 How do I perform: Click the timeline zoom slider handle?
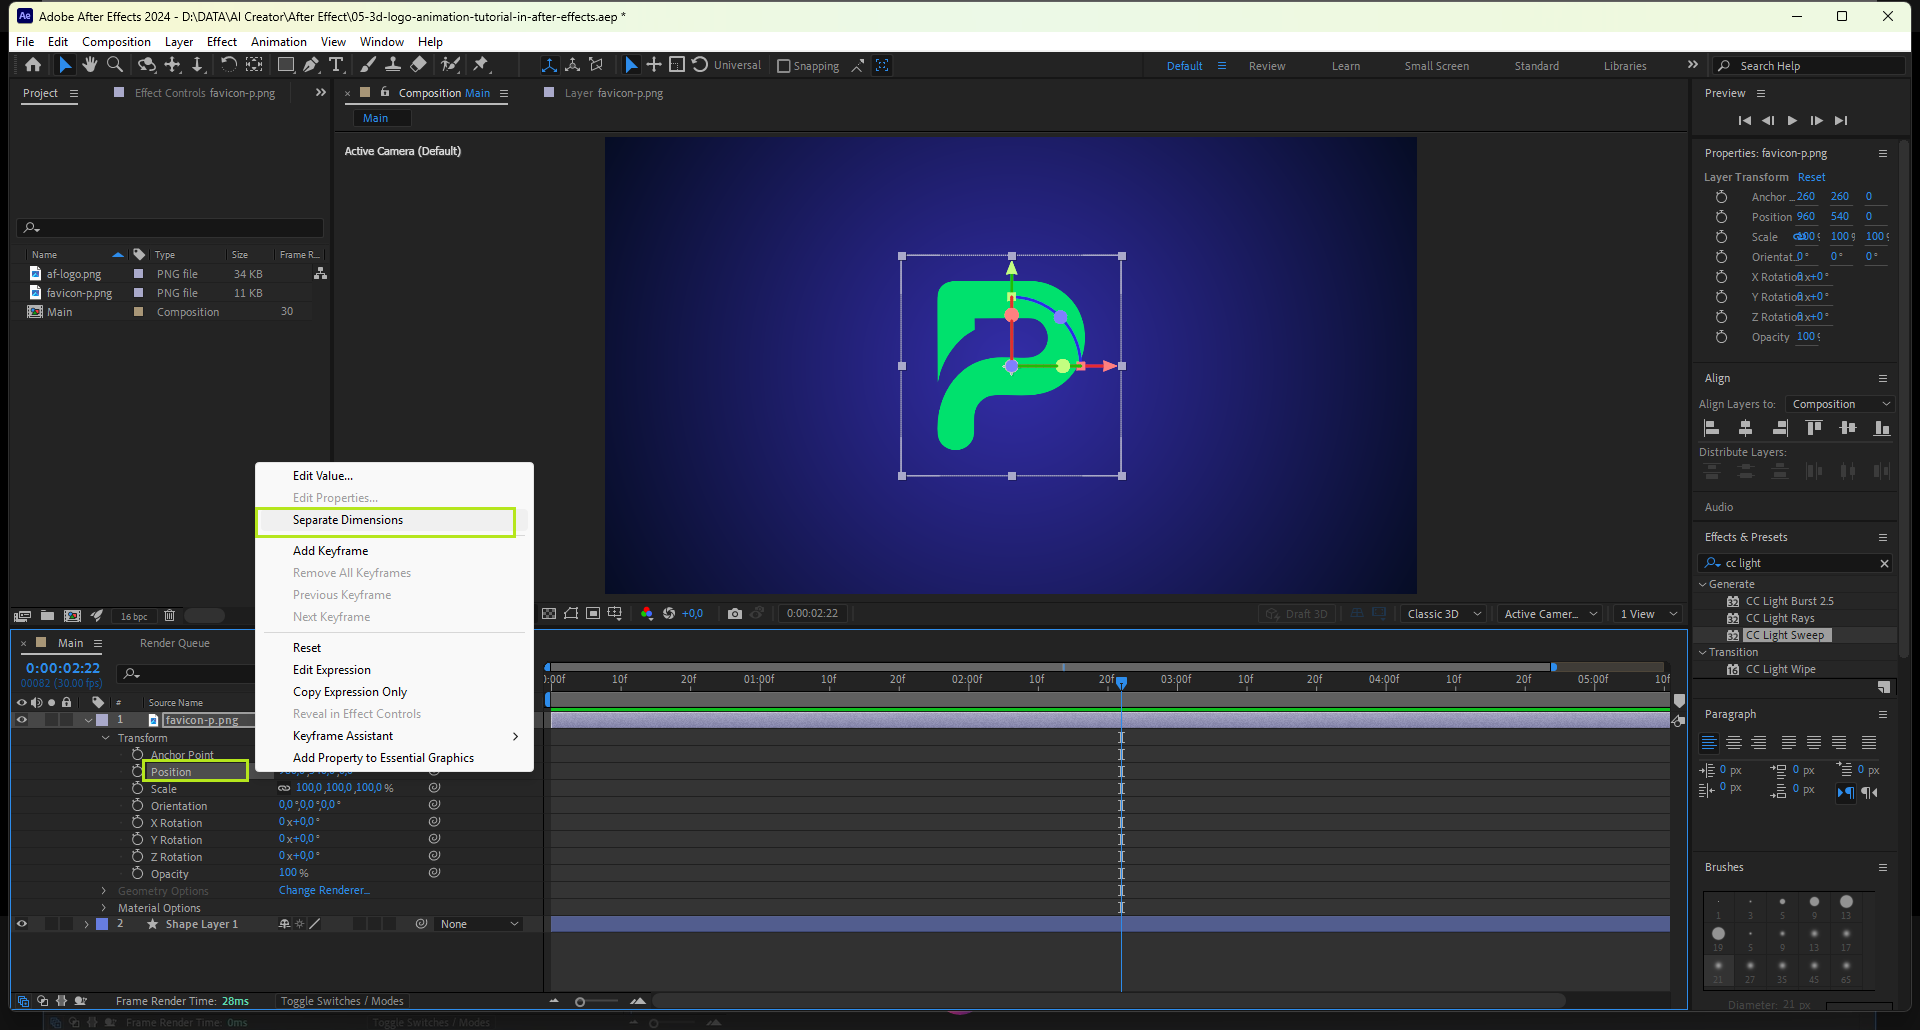coord(580,1001)
